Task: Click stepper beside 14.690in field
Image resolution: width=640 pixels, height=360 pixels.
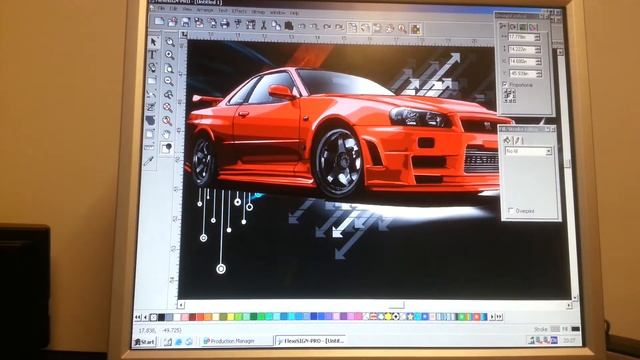Action: pyautogui.click(x=538, y=62)
